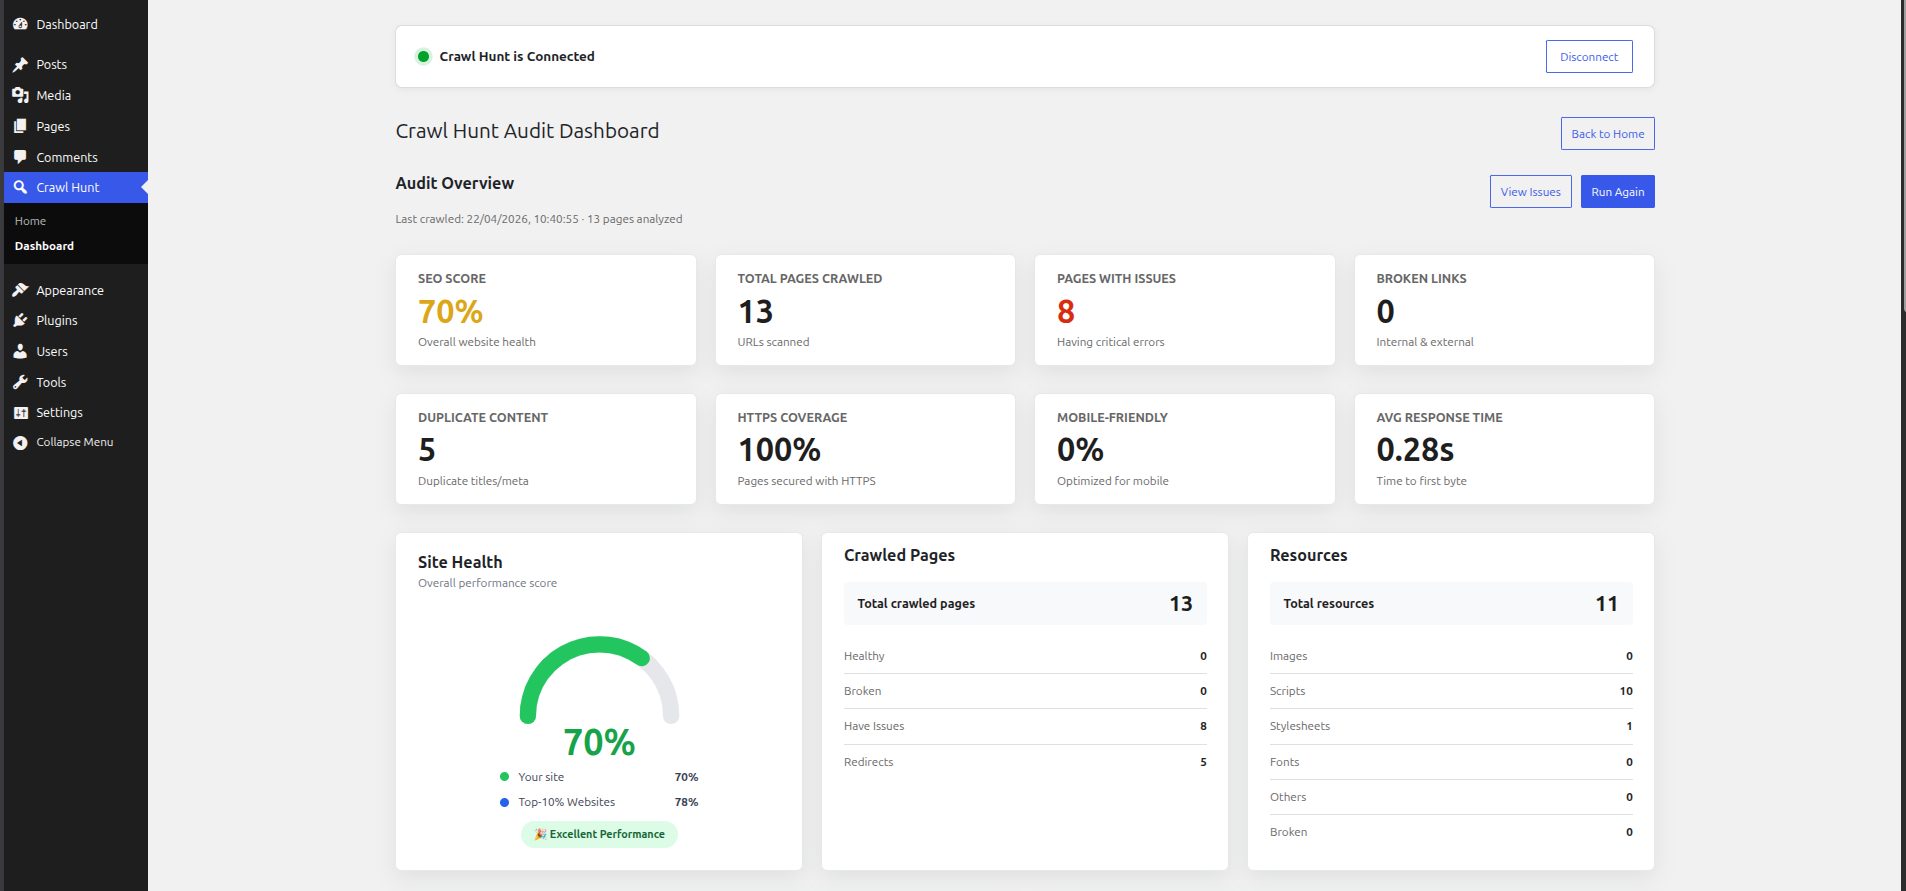The image size is (1906, 891).
Task: Click the Top-10% Websites 78% value
Action: 686,802
